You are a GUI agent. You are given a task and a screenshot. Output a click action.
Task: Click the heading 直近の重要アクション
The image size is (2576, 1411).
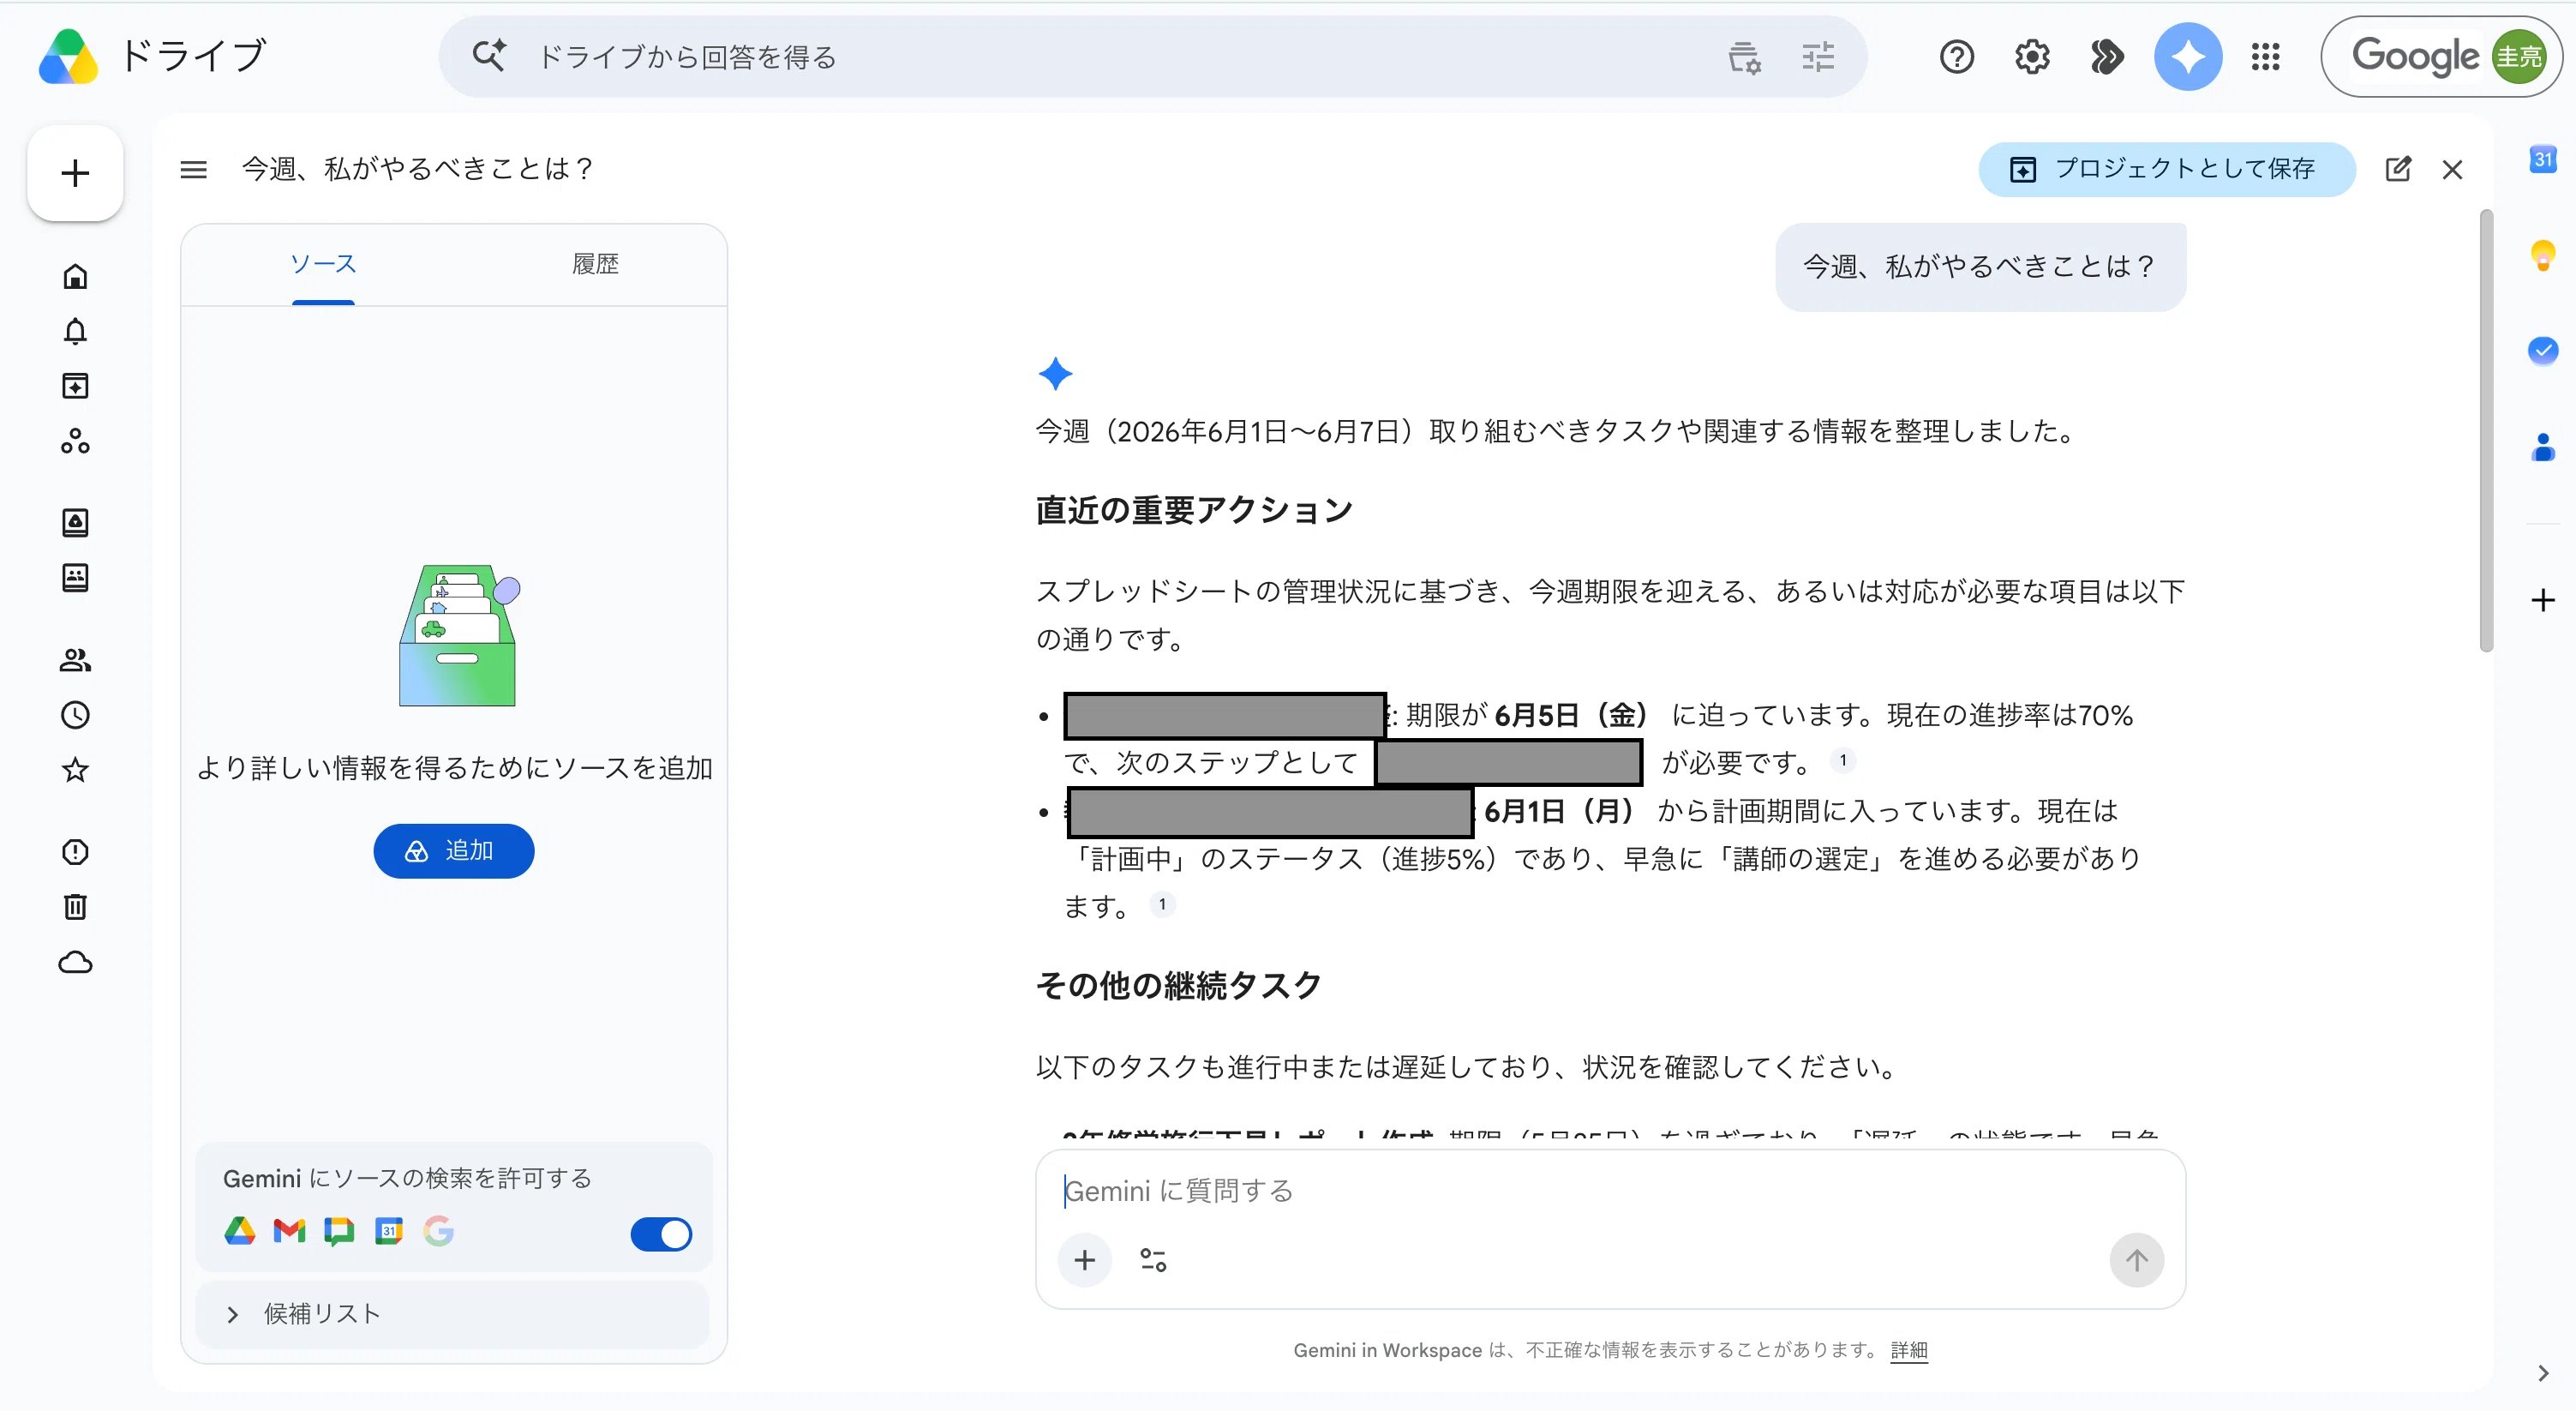pyautogui.click(x=1194, y=510)
